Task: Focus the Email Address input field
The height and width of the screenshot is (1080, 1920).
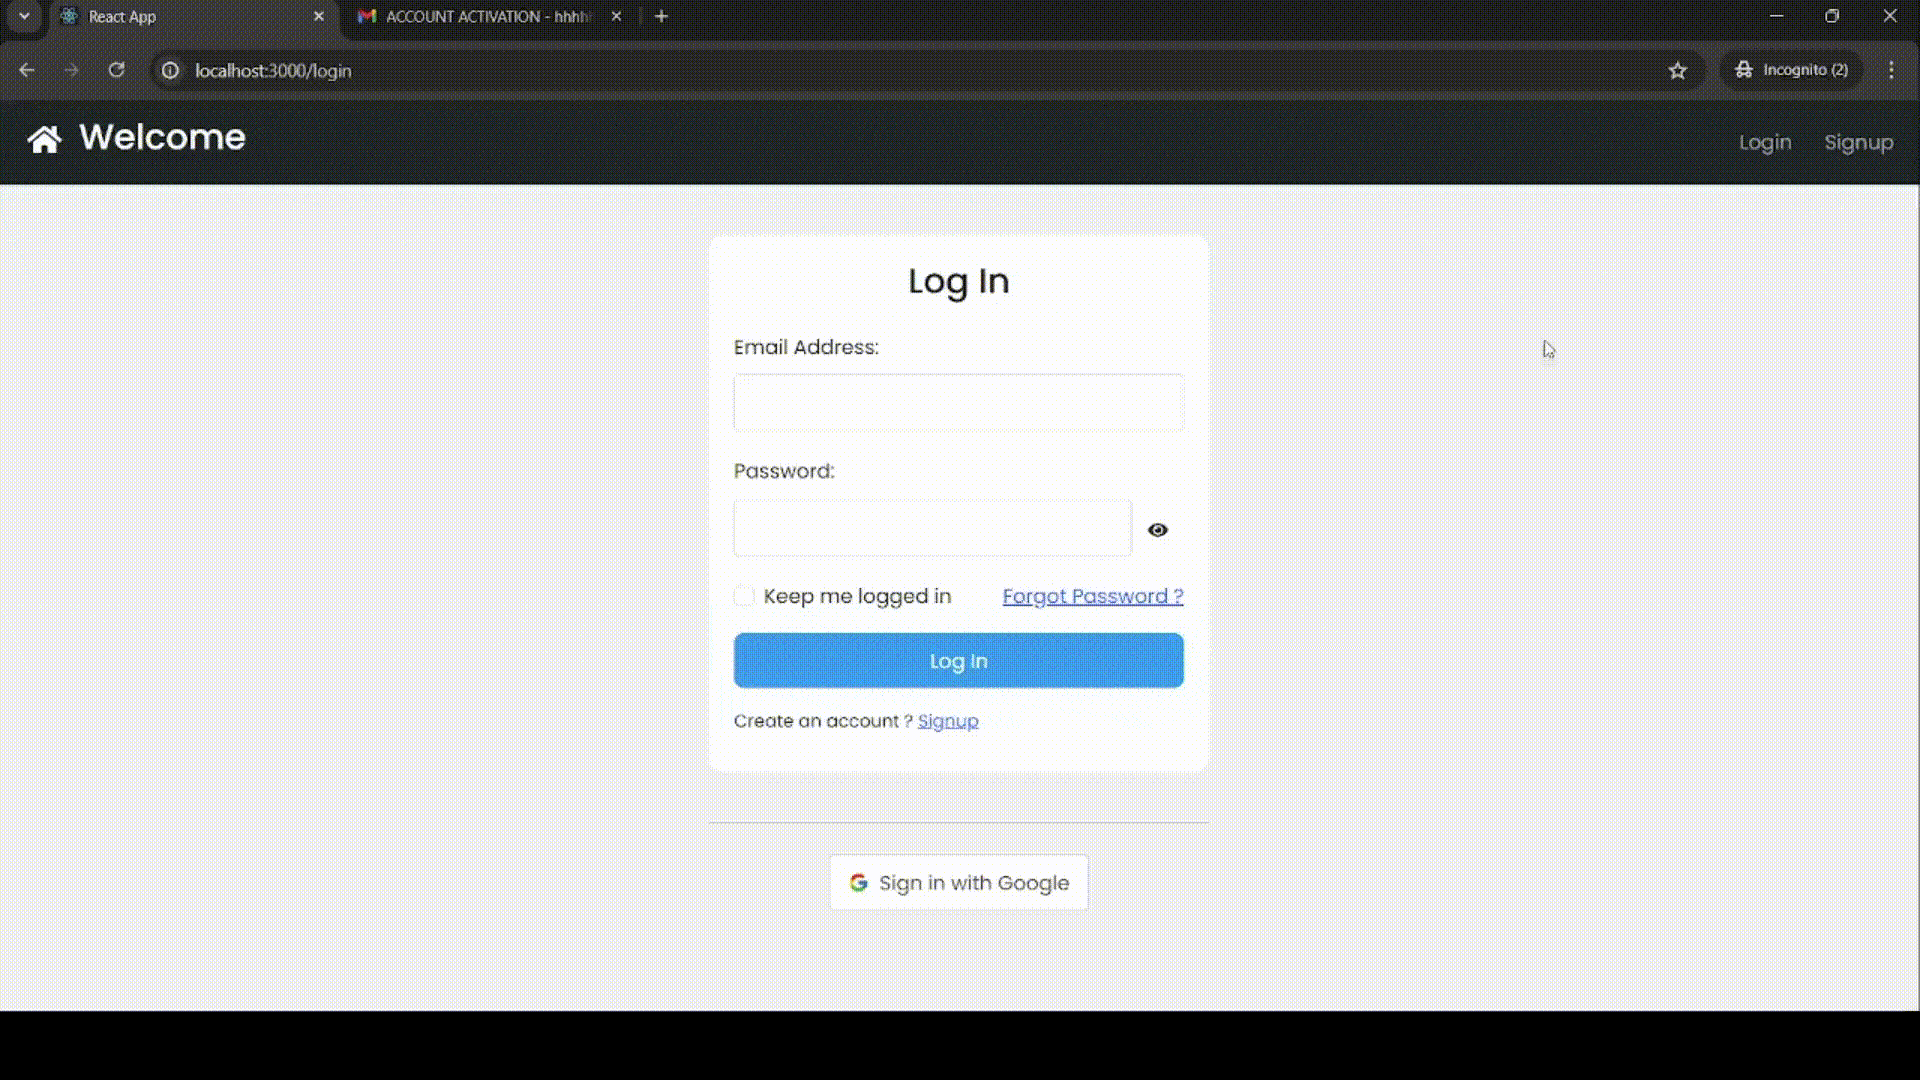Action: pyautogui.click(x=958, y=403)
